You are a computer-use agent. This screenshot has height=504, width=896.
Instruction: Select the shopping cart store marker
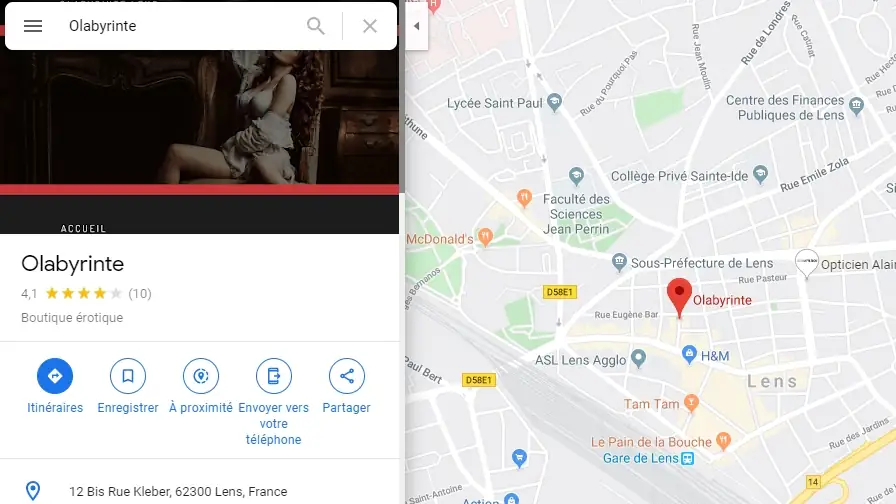coord(519,458)
